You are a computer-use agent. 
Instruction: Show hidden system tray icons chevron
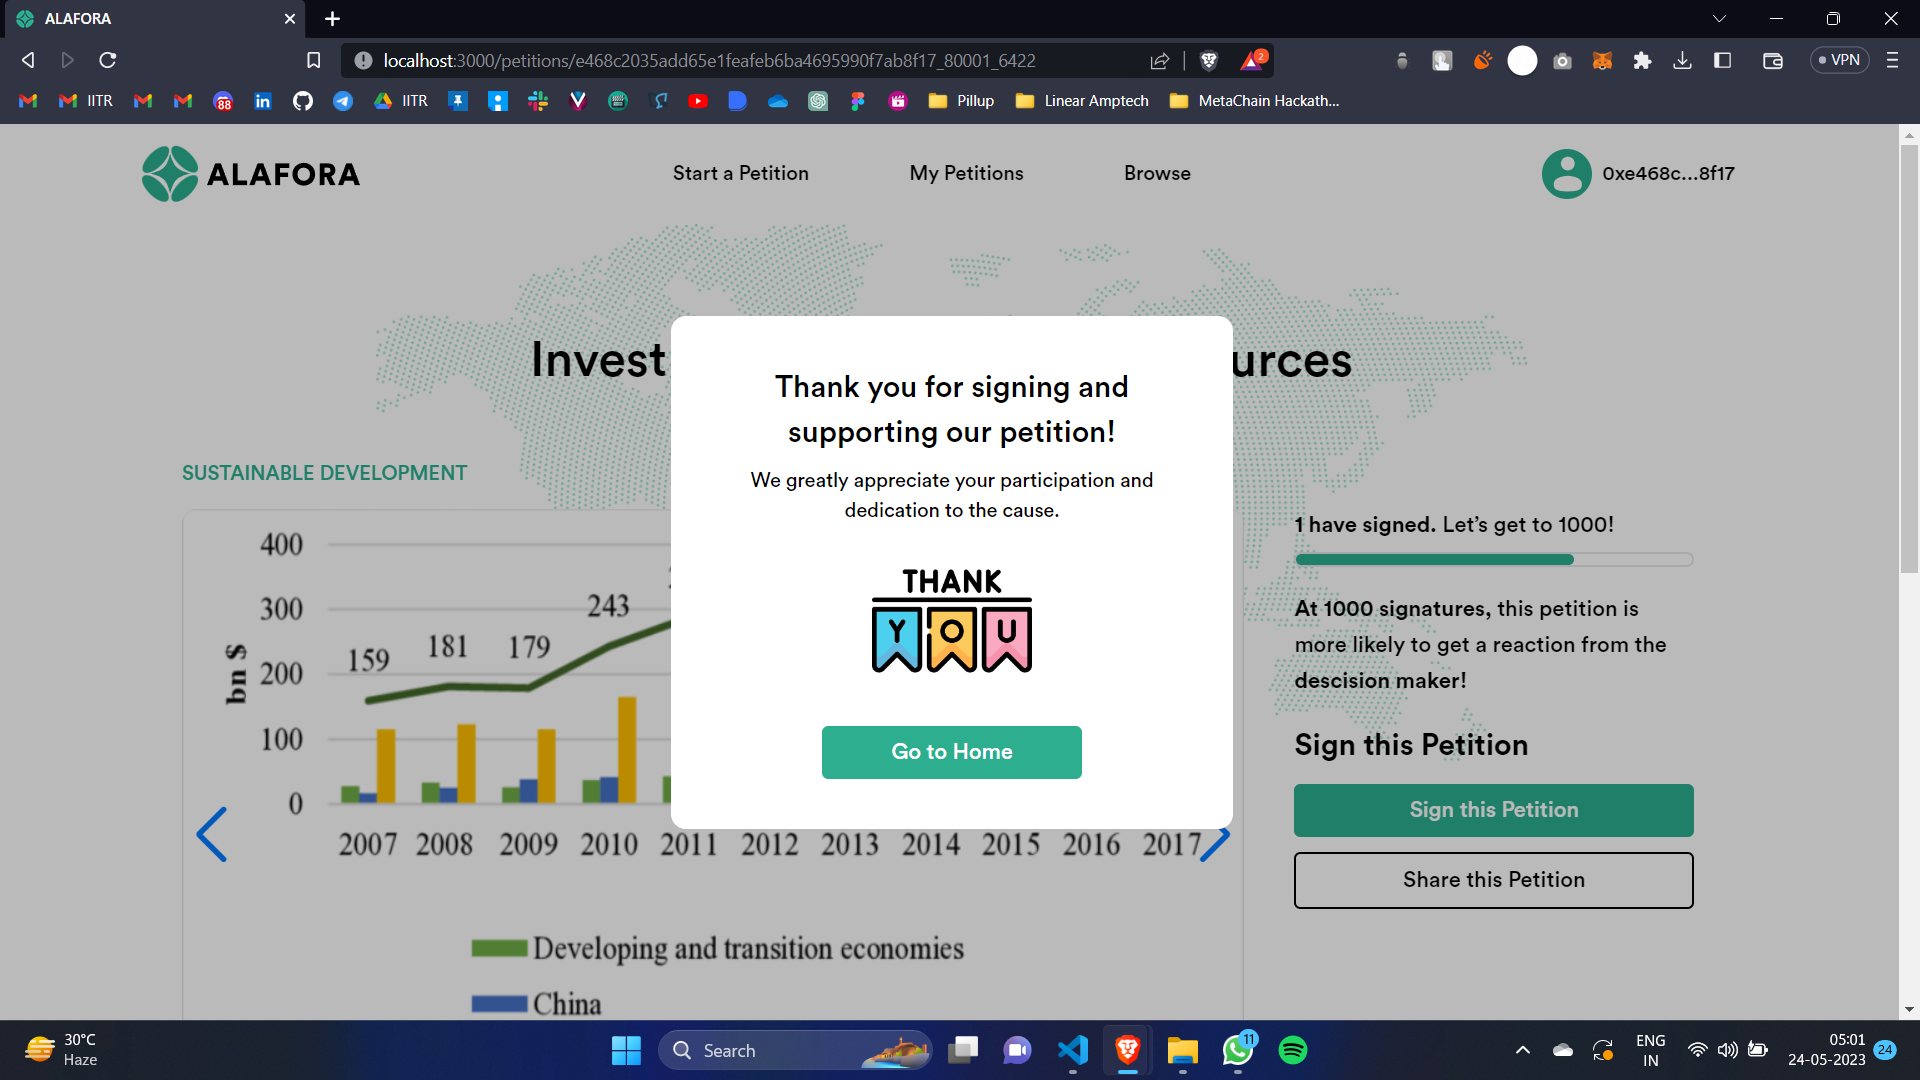1522,1050
